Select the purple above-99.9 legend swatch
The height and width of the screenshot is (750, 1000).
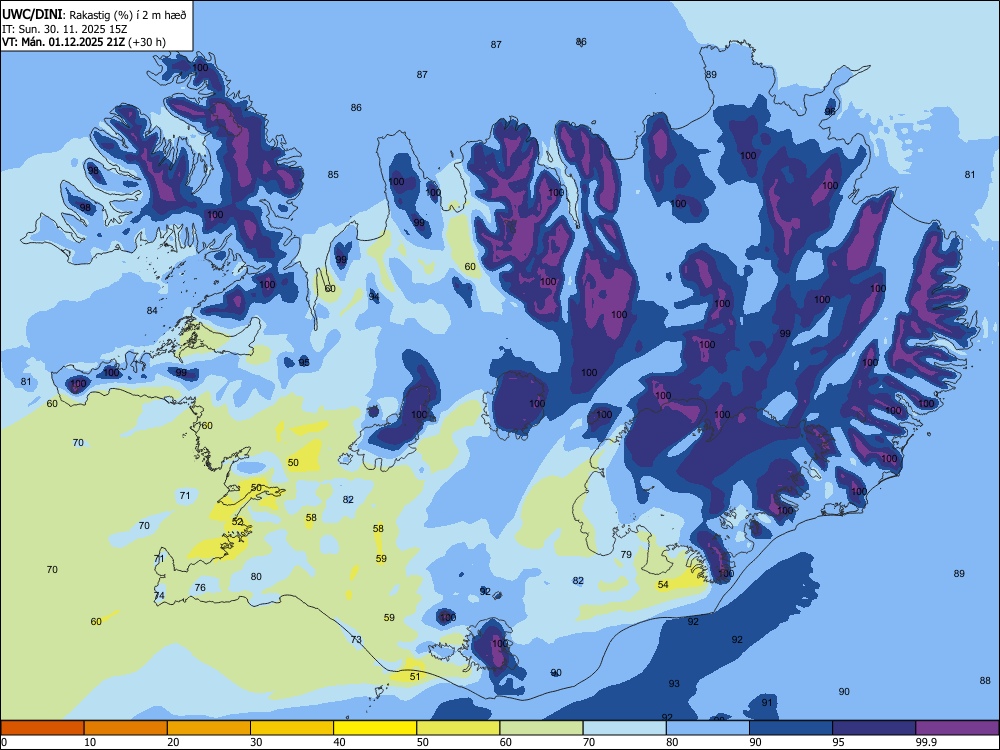tap(957, 728)
